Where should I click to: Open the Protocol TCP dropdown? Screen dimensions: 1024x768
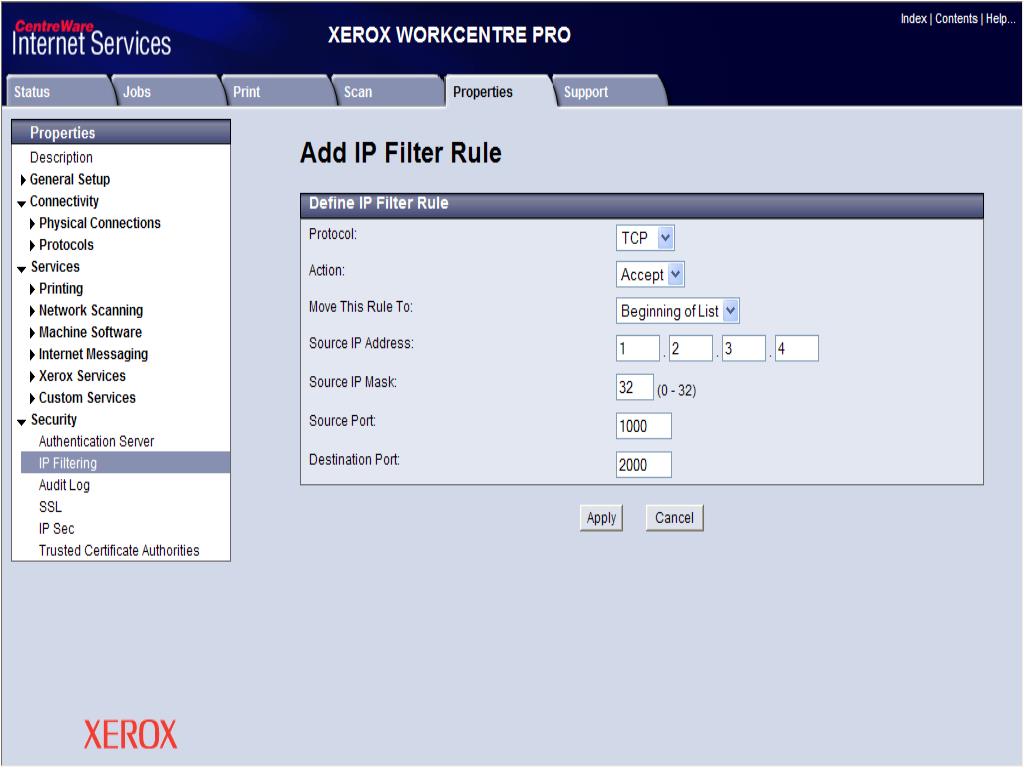(645, 238)
